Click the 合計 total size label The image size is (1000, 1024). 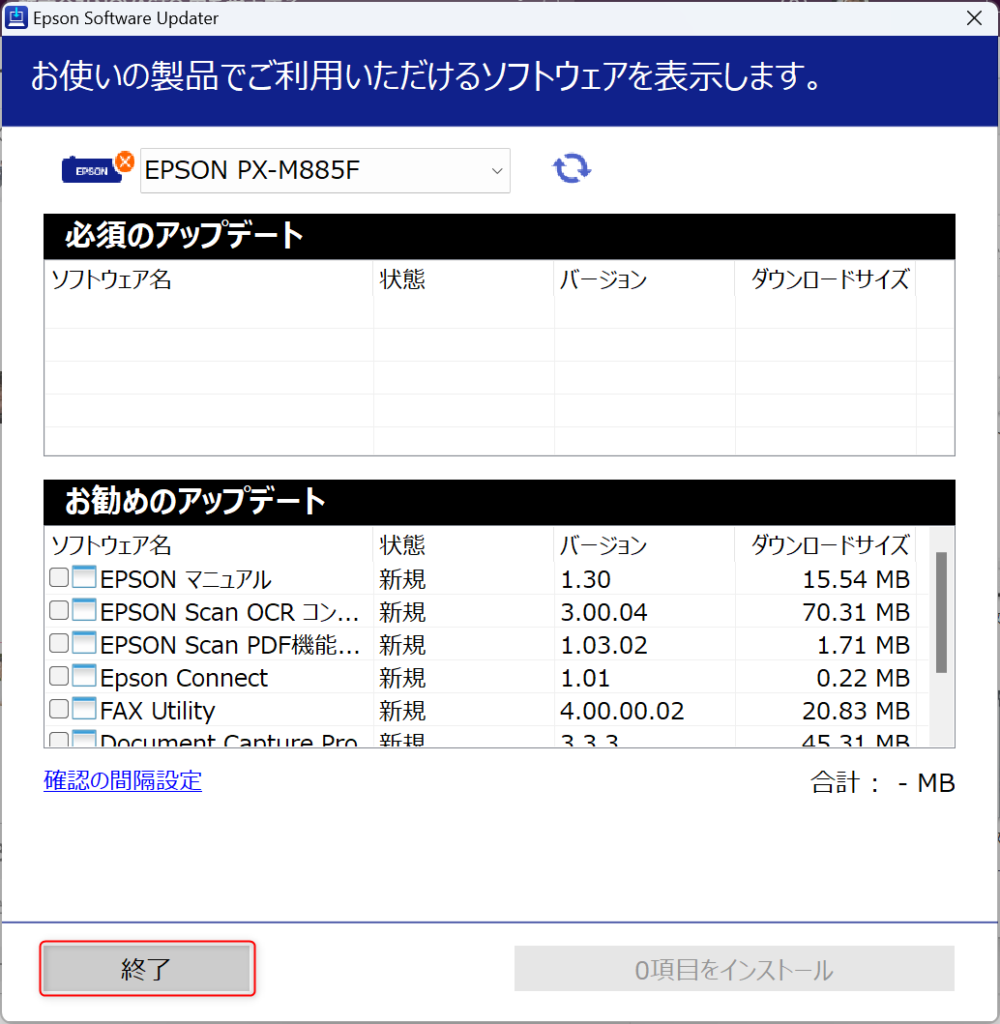coord(882,782)
